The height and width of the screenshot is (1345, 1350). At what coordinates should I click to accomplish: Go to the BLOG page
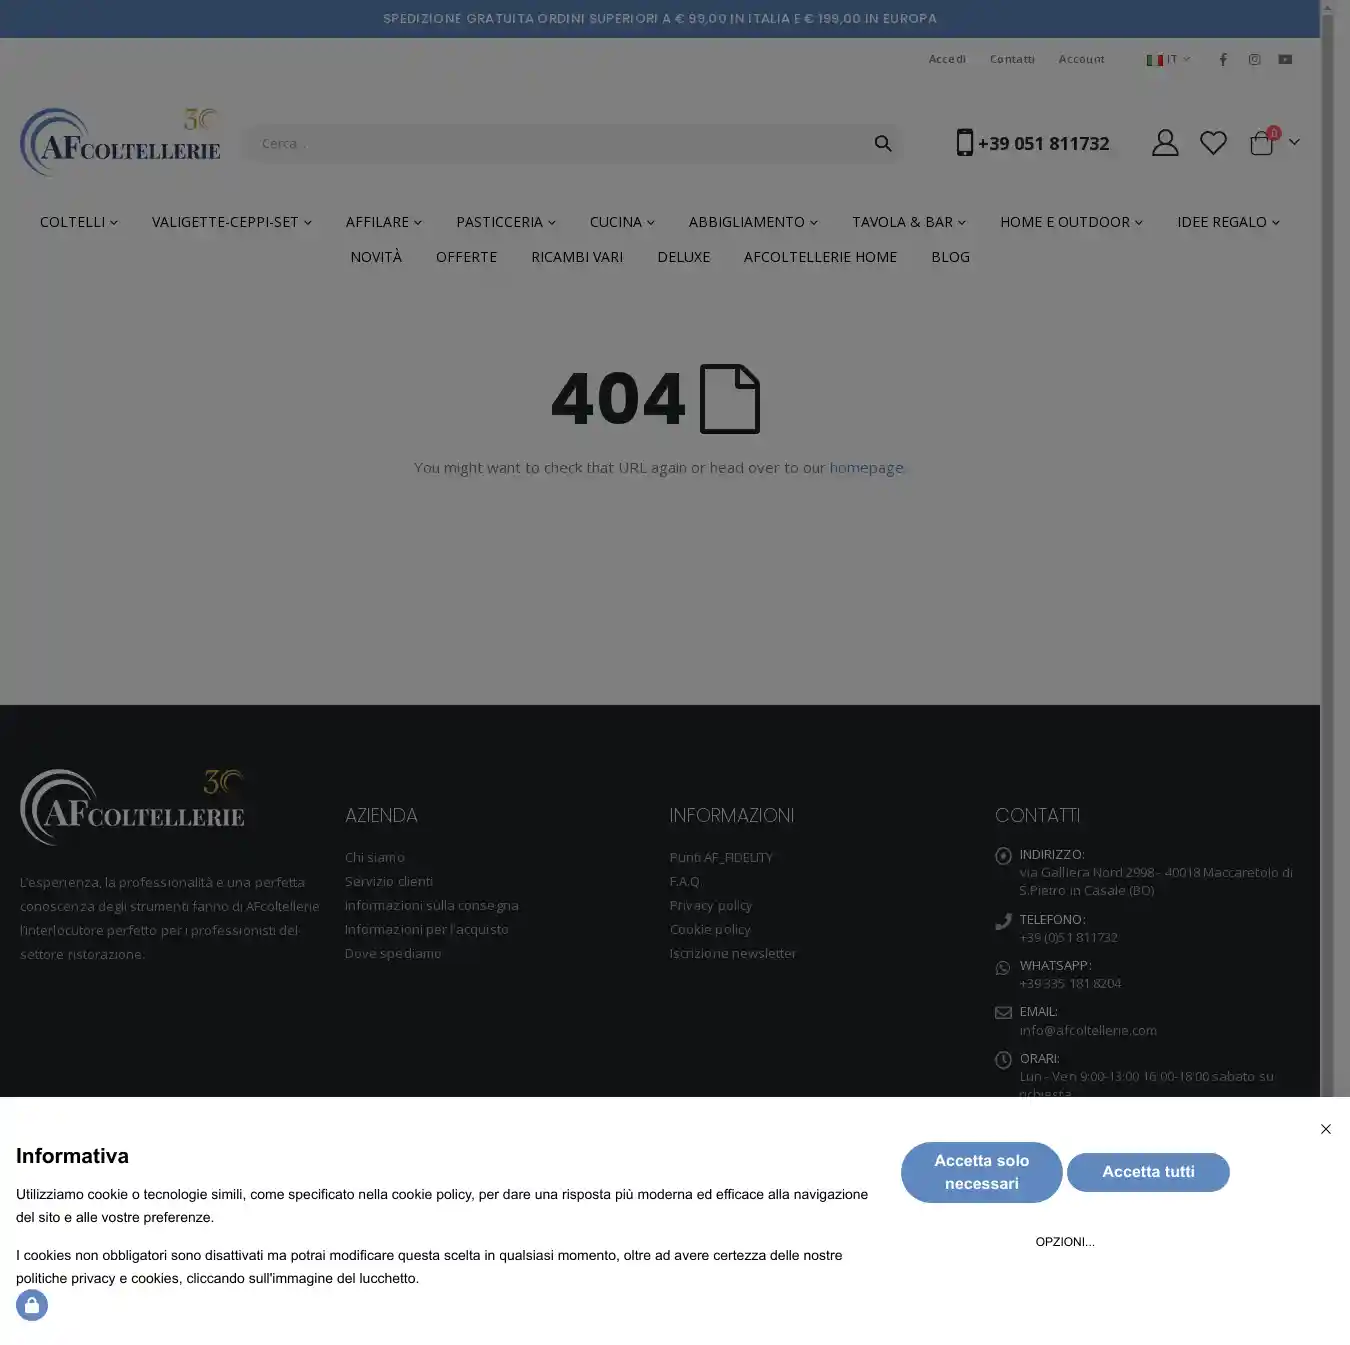(950, 257)
